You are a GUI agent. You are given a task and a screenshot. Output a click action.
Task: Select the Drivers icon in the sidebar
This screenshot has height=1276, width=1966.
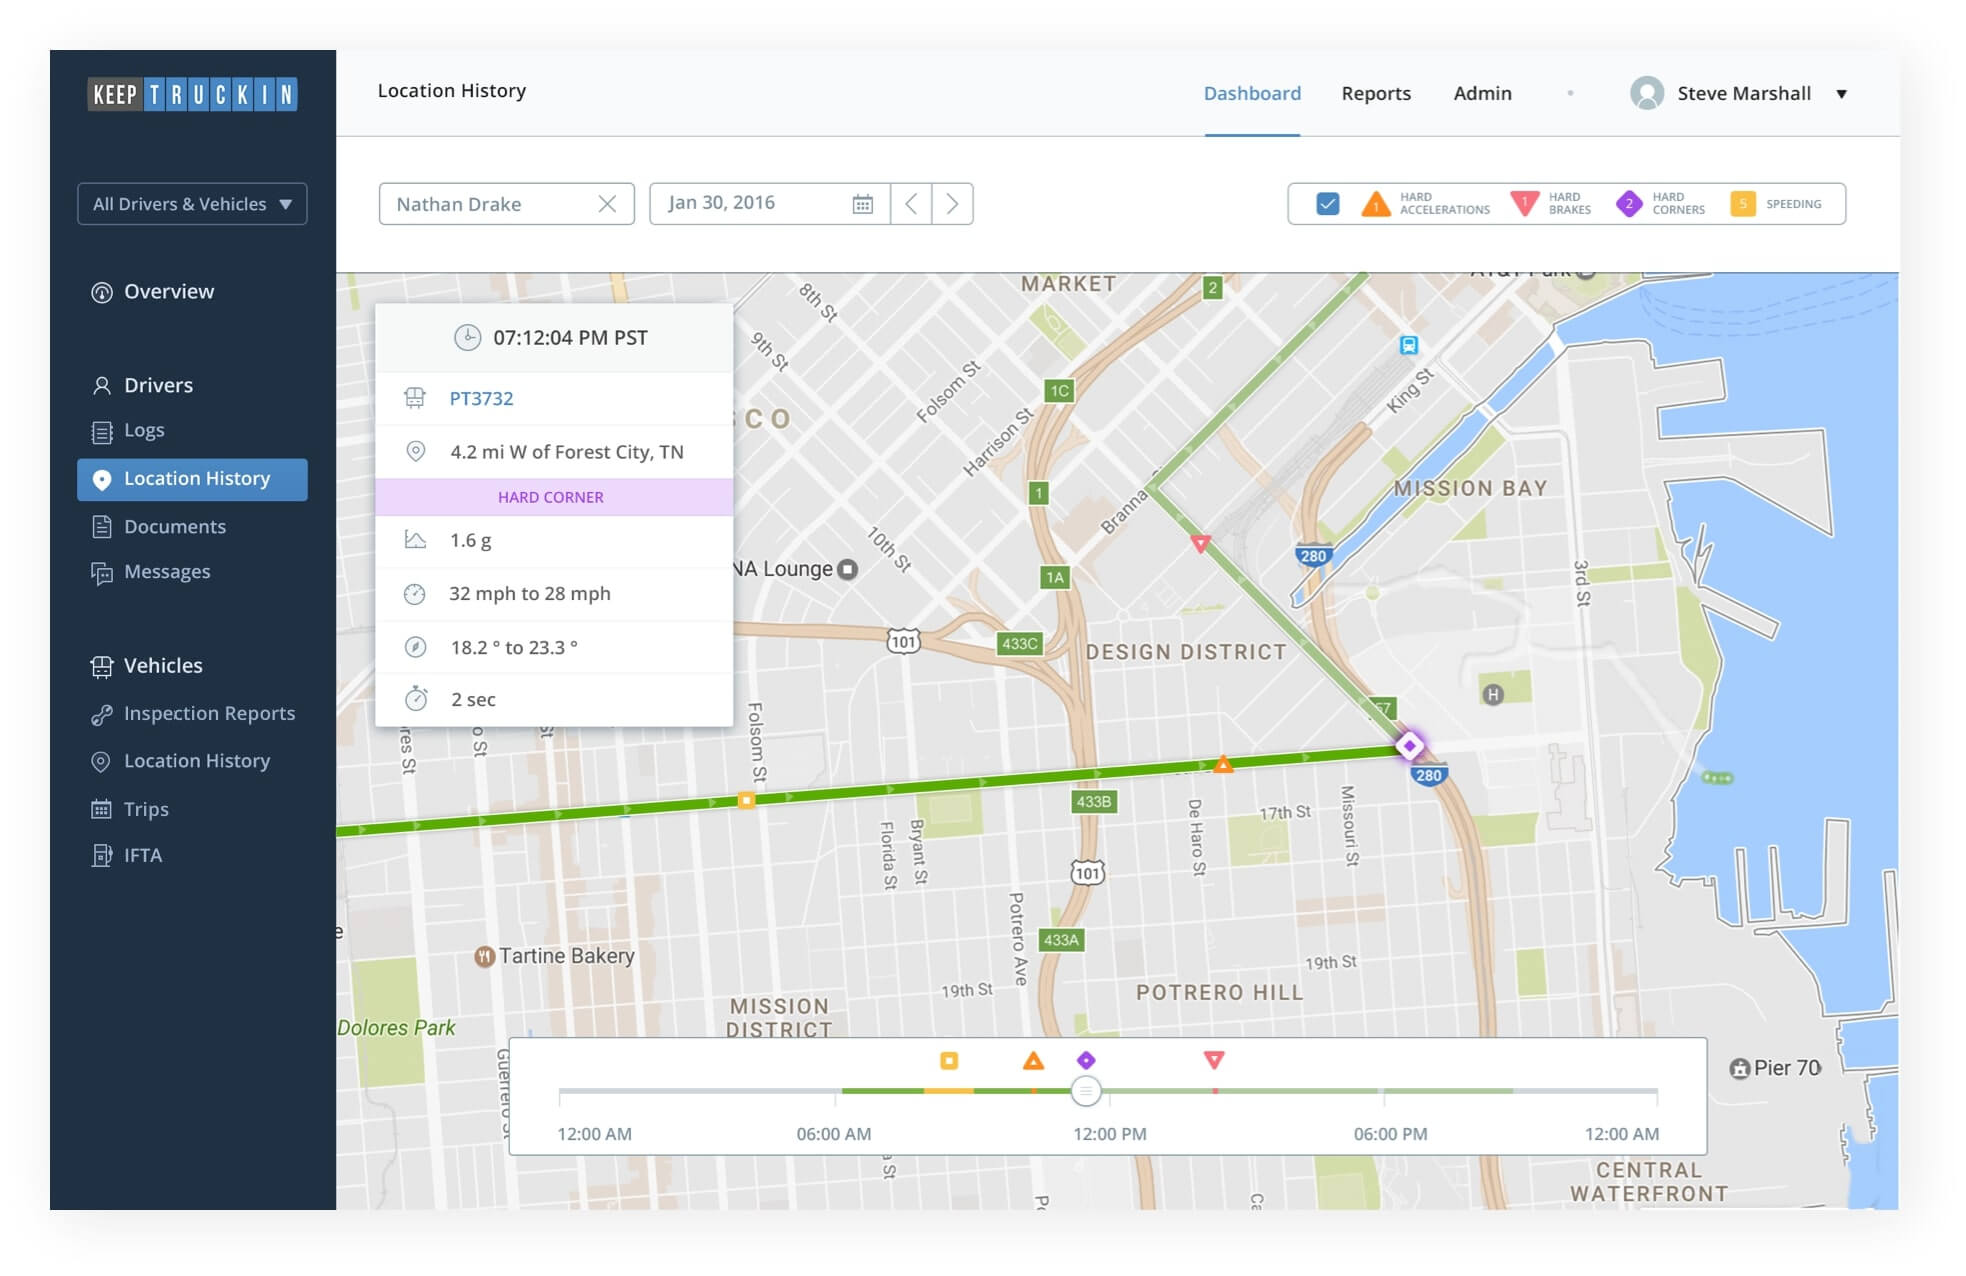(x=100, y=385)
